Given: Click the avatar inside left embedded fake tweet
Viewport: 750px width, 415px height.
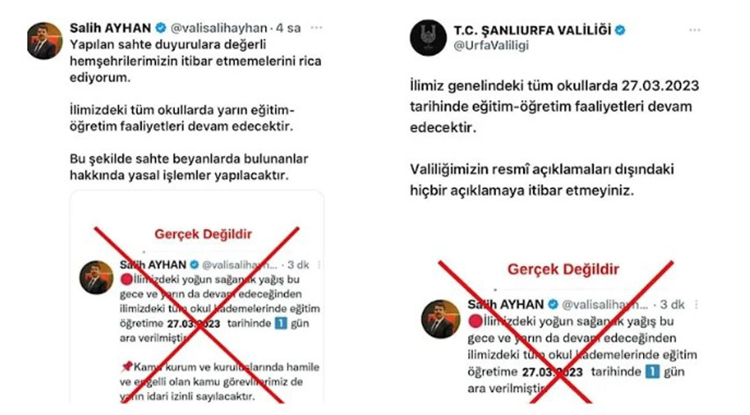Looking at the screenshot, I should 96,277.
